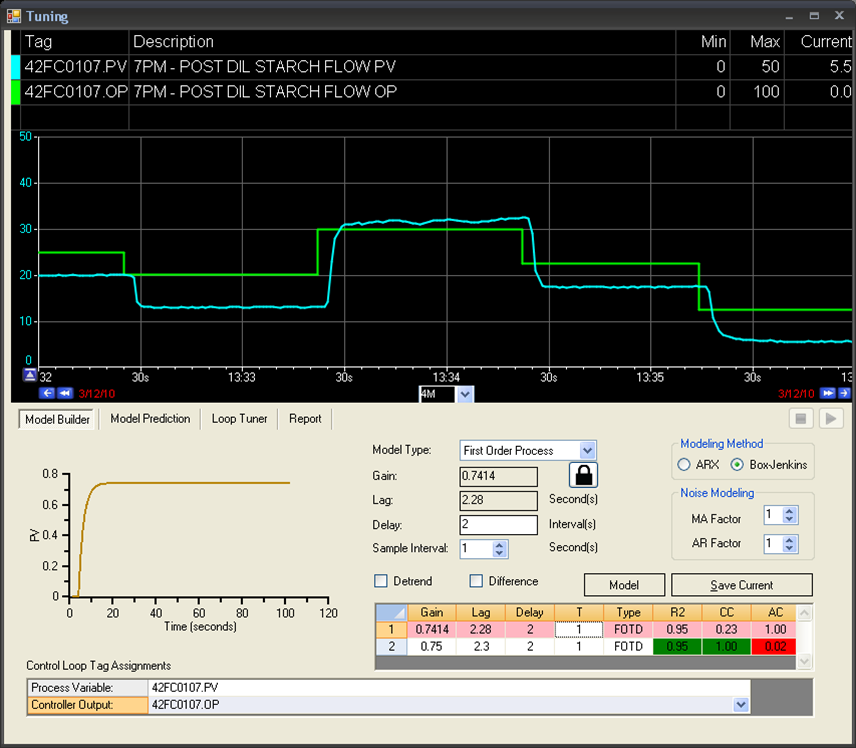This screenshot has width=856, height=748.
Task: Click the right arrow trend scroll button
Action: coord(844,393)
